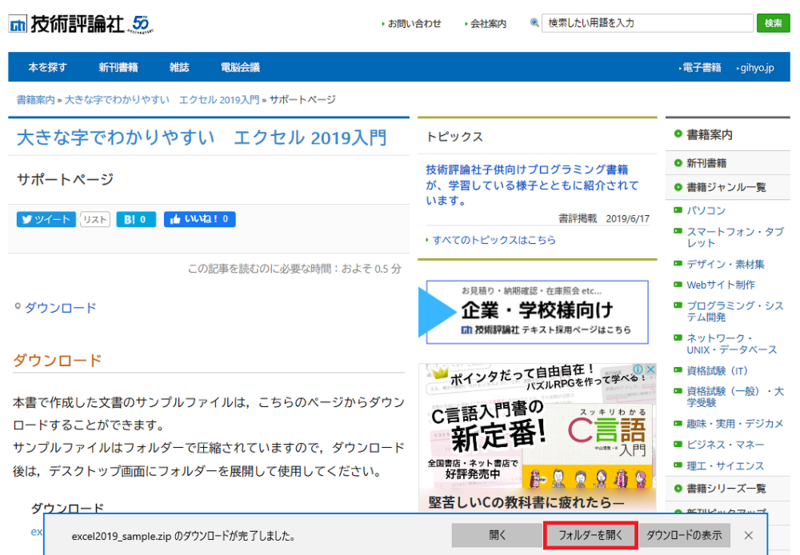Click 開く in the download bar
800x555 pixels.
tap(496, 535)
